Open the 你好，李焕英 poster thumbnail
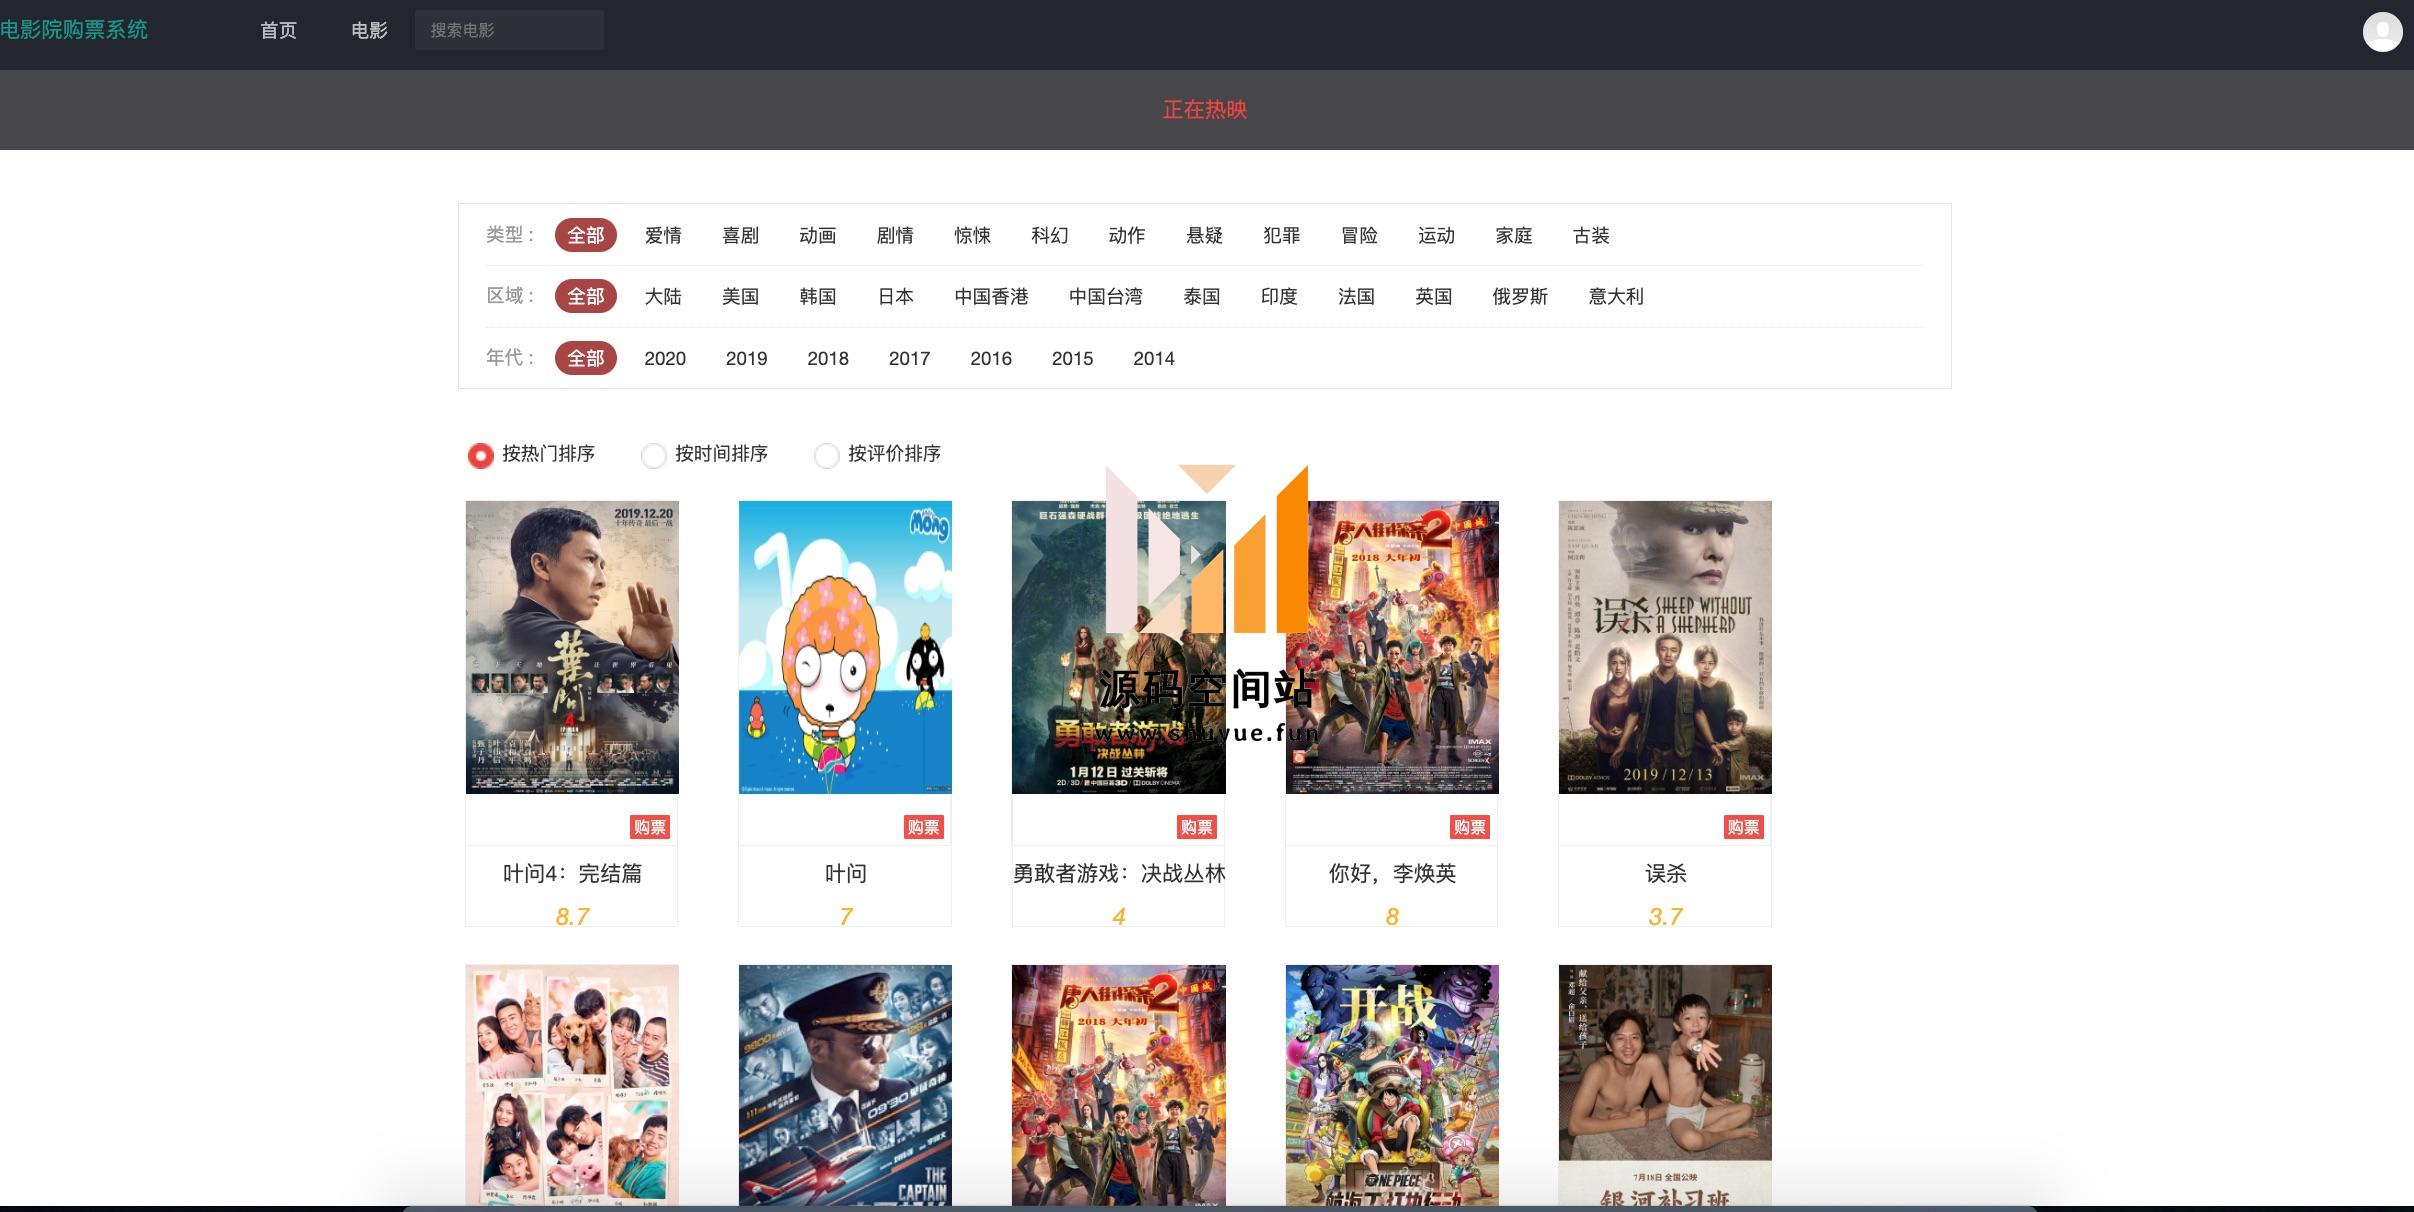Image resolution: width=2414 pixels, height=1212 pixels. pyautogui.click(x=1392, y=647)
